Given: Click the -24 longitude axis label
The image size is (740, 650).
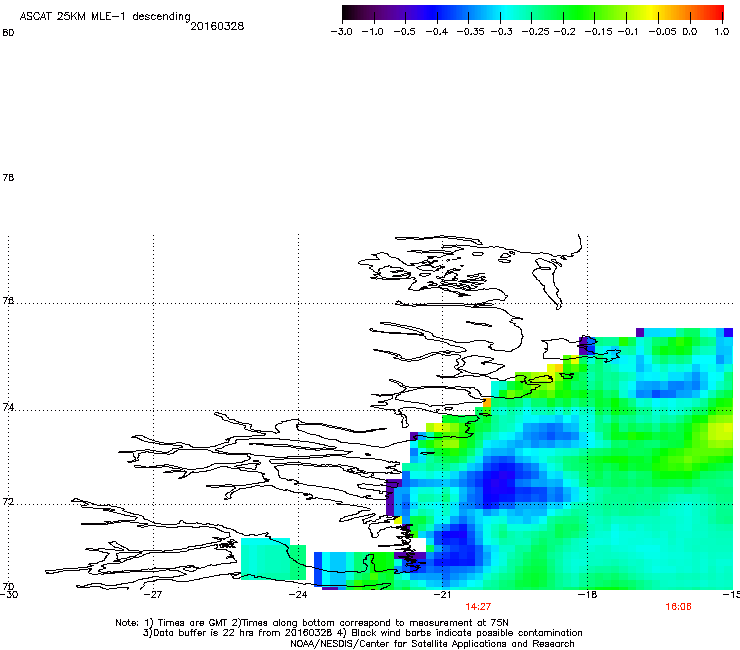Looking at the screenshot, I should [x=298, y=595].
